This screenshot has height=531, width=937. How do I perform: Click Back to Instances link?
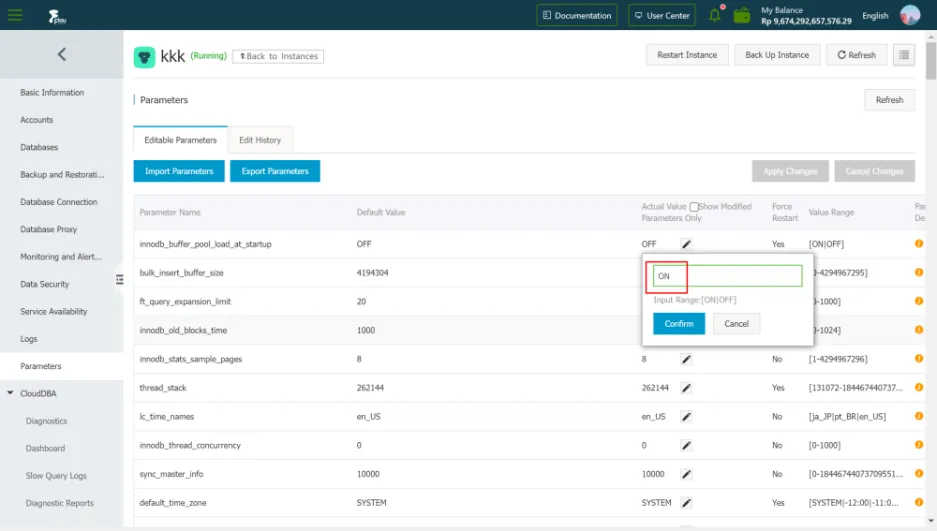278,56
